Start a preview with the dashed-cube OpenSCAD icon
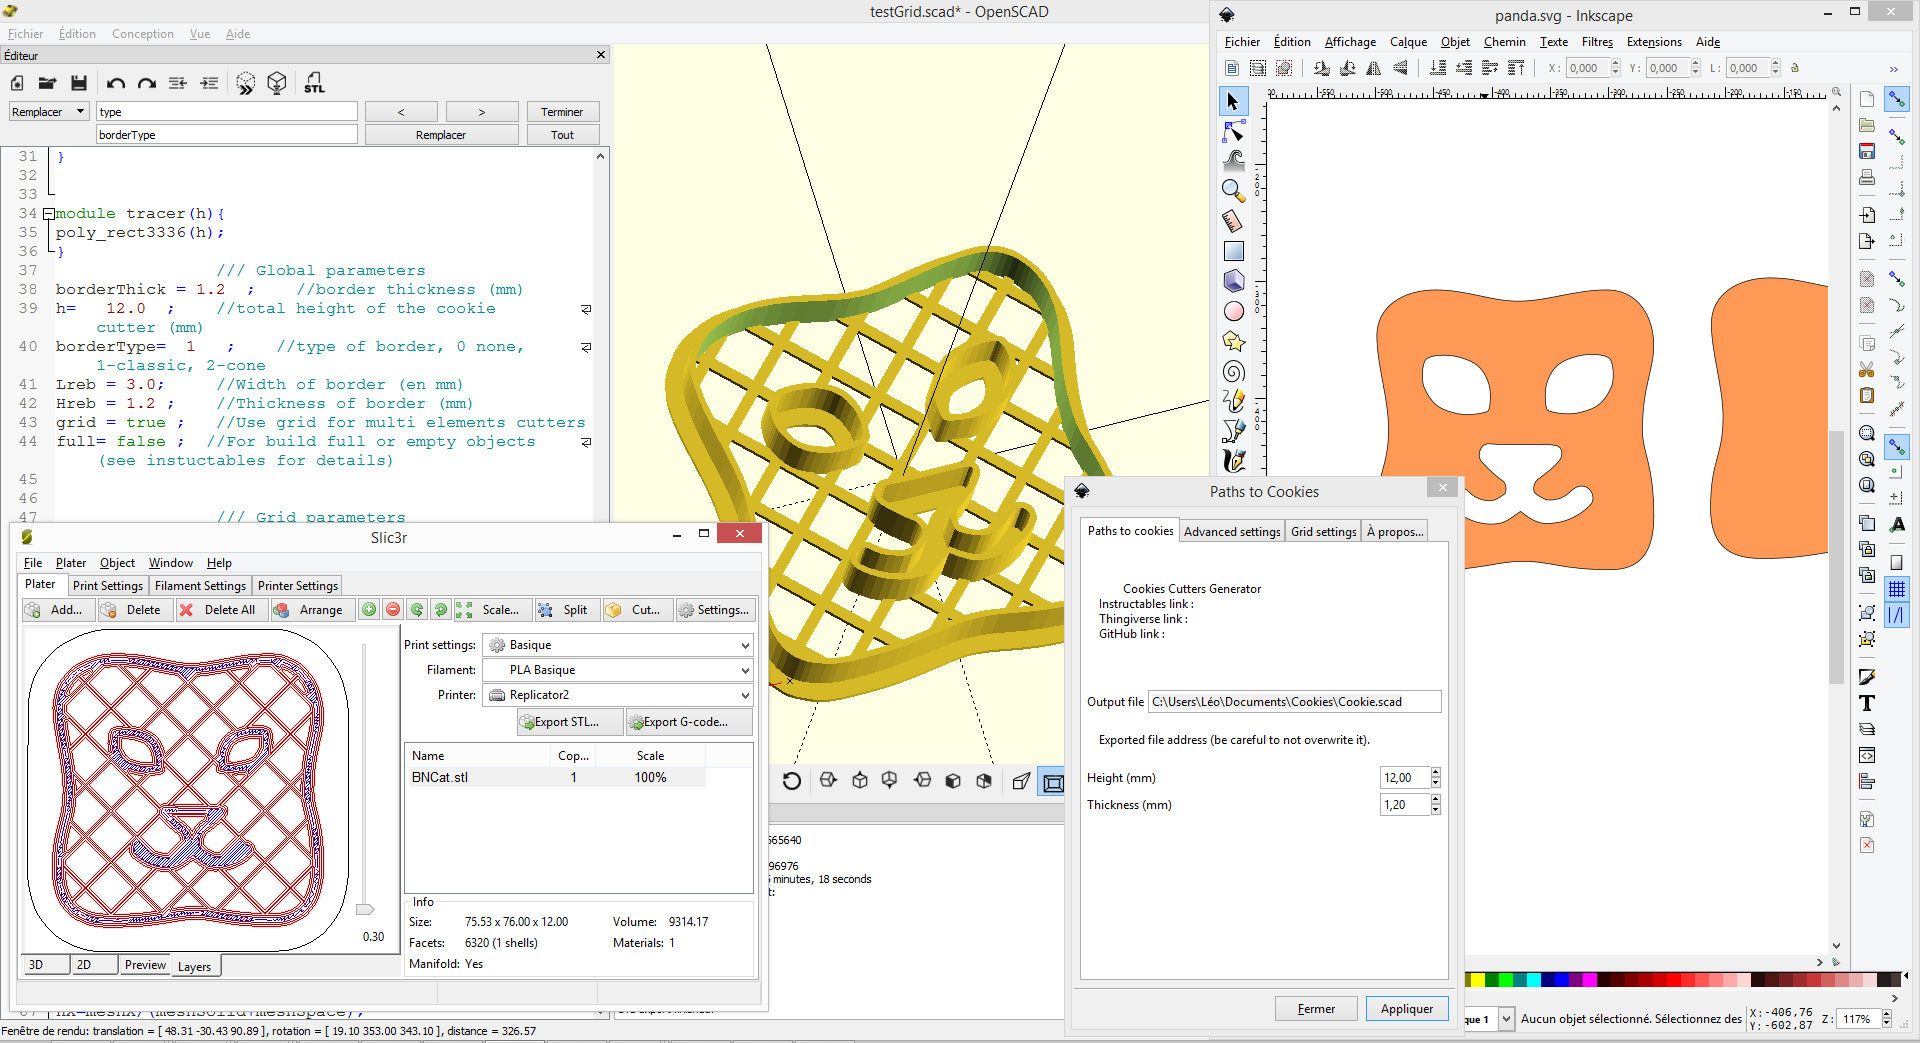 [244, 83]
